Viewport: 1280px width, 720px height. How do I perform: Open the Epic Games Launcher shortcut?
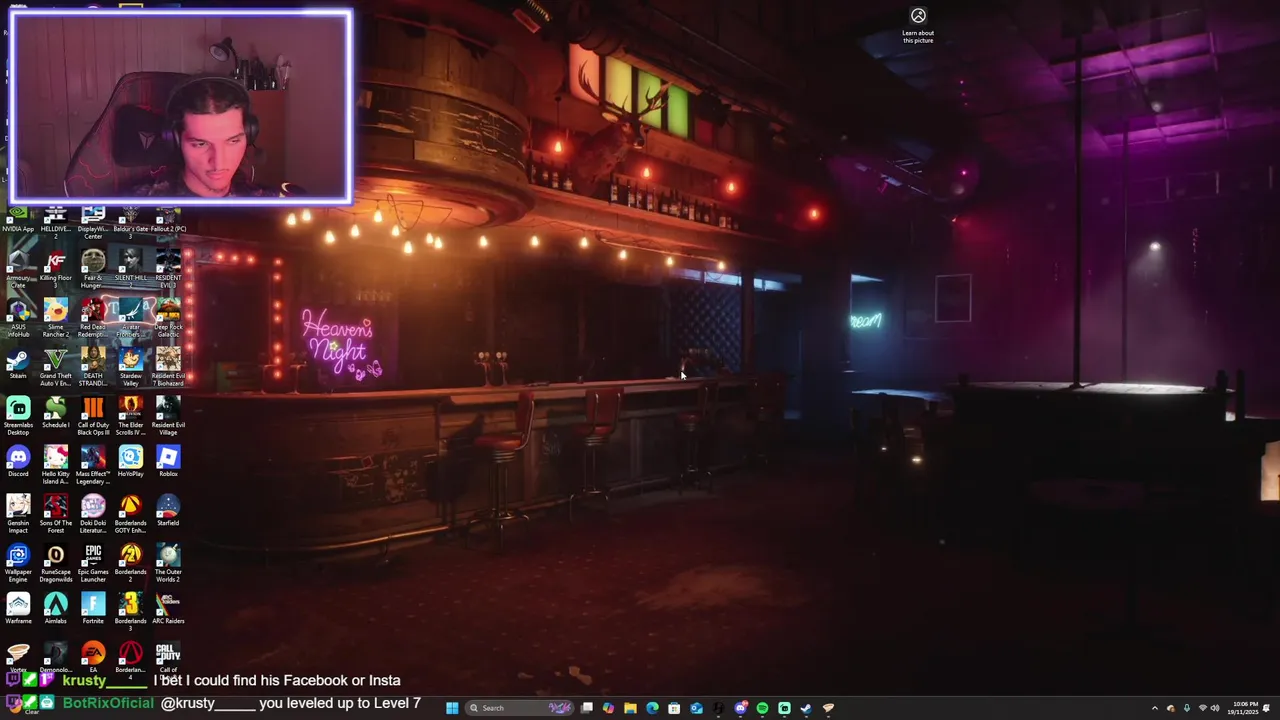93,562
